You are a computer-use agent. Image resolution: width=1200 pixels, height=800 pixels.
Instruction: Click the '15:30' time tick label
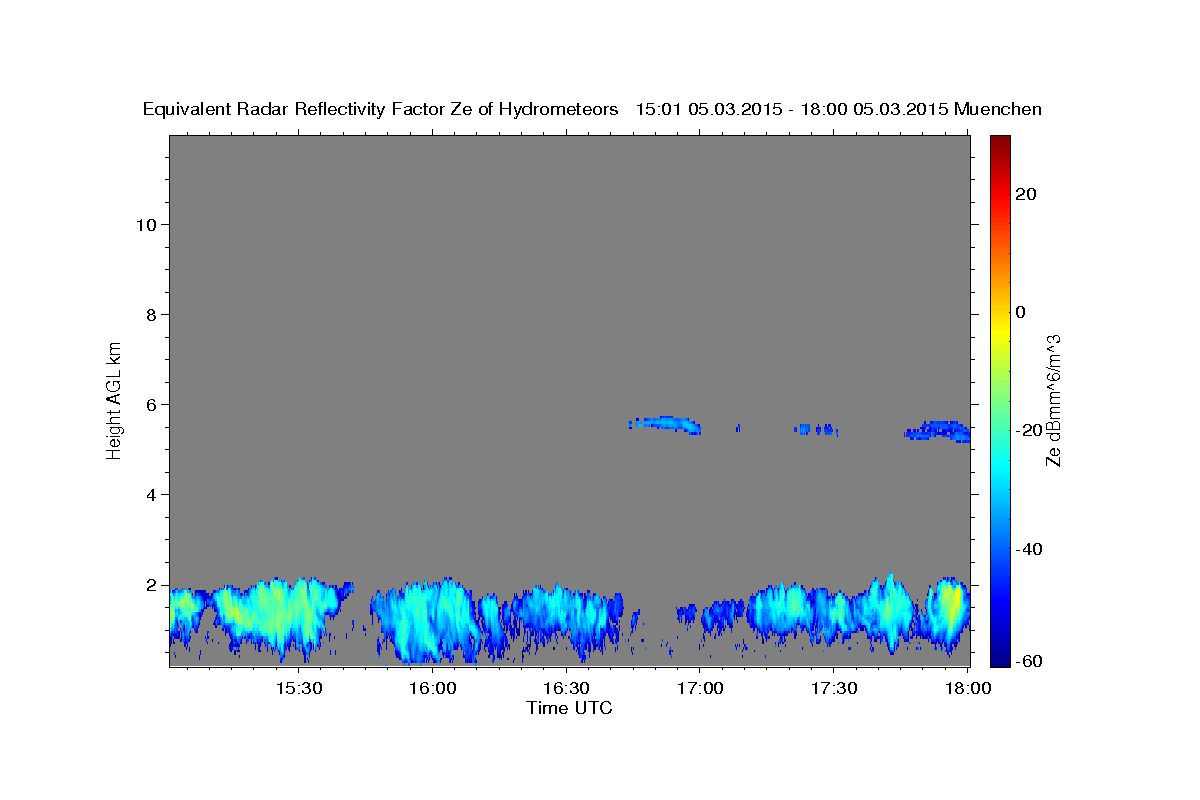299,689
